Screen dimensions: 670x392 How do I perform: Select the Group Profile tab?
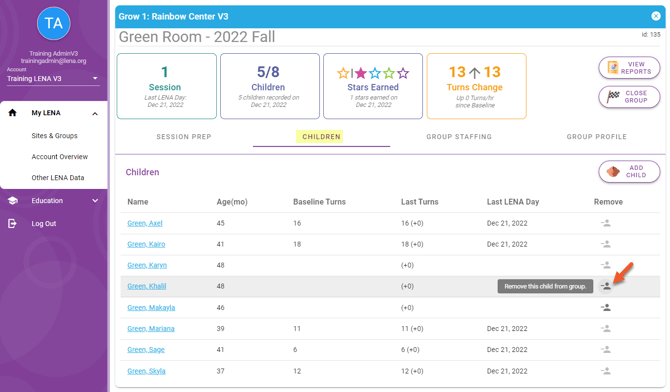tap(597, 137)
